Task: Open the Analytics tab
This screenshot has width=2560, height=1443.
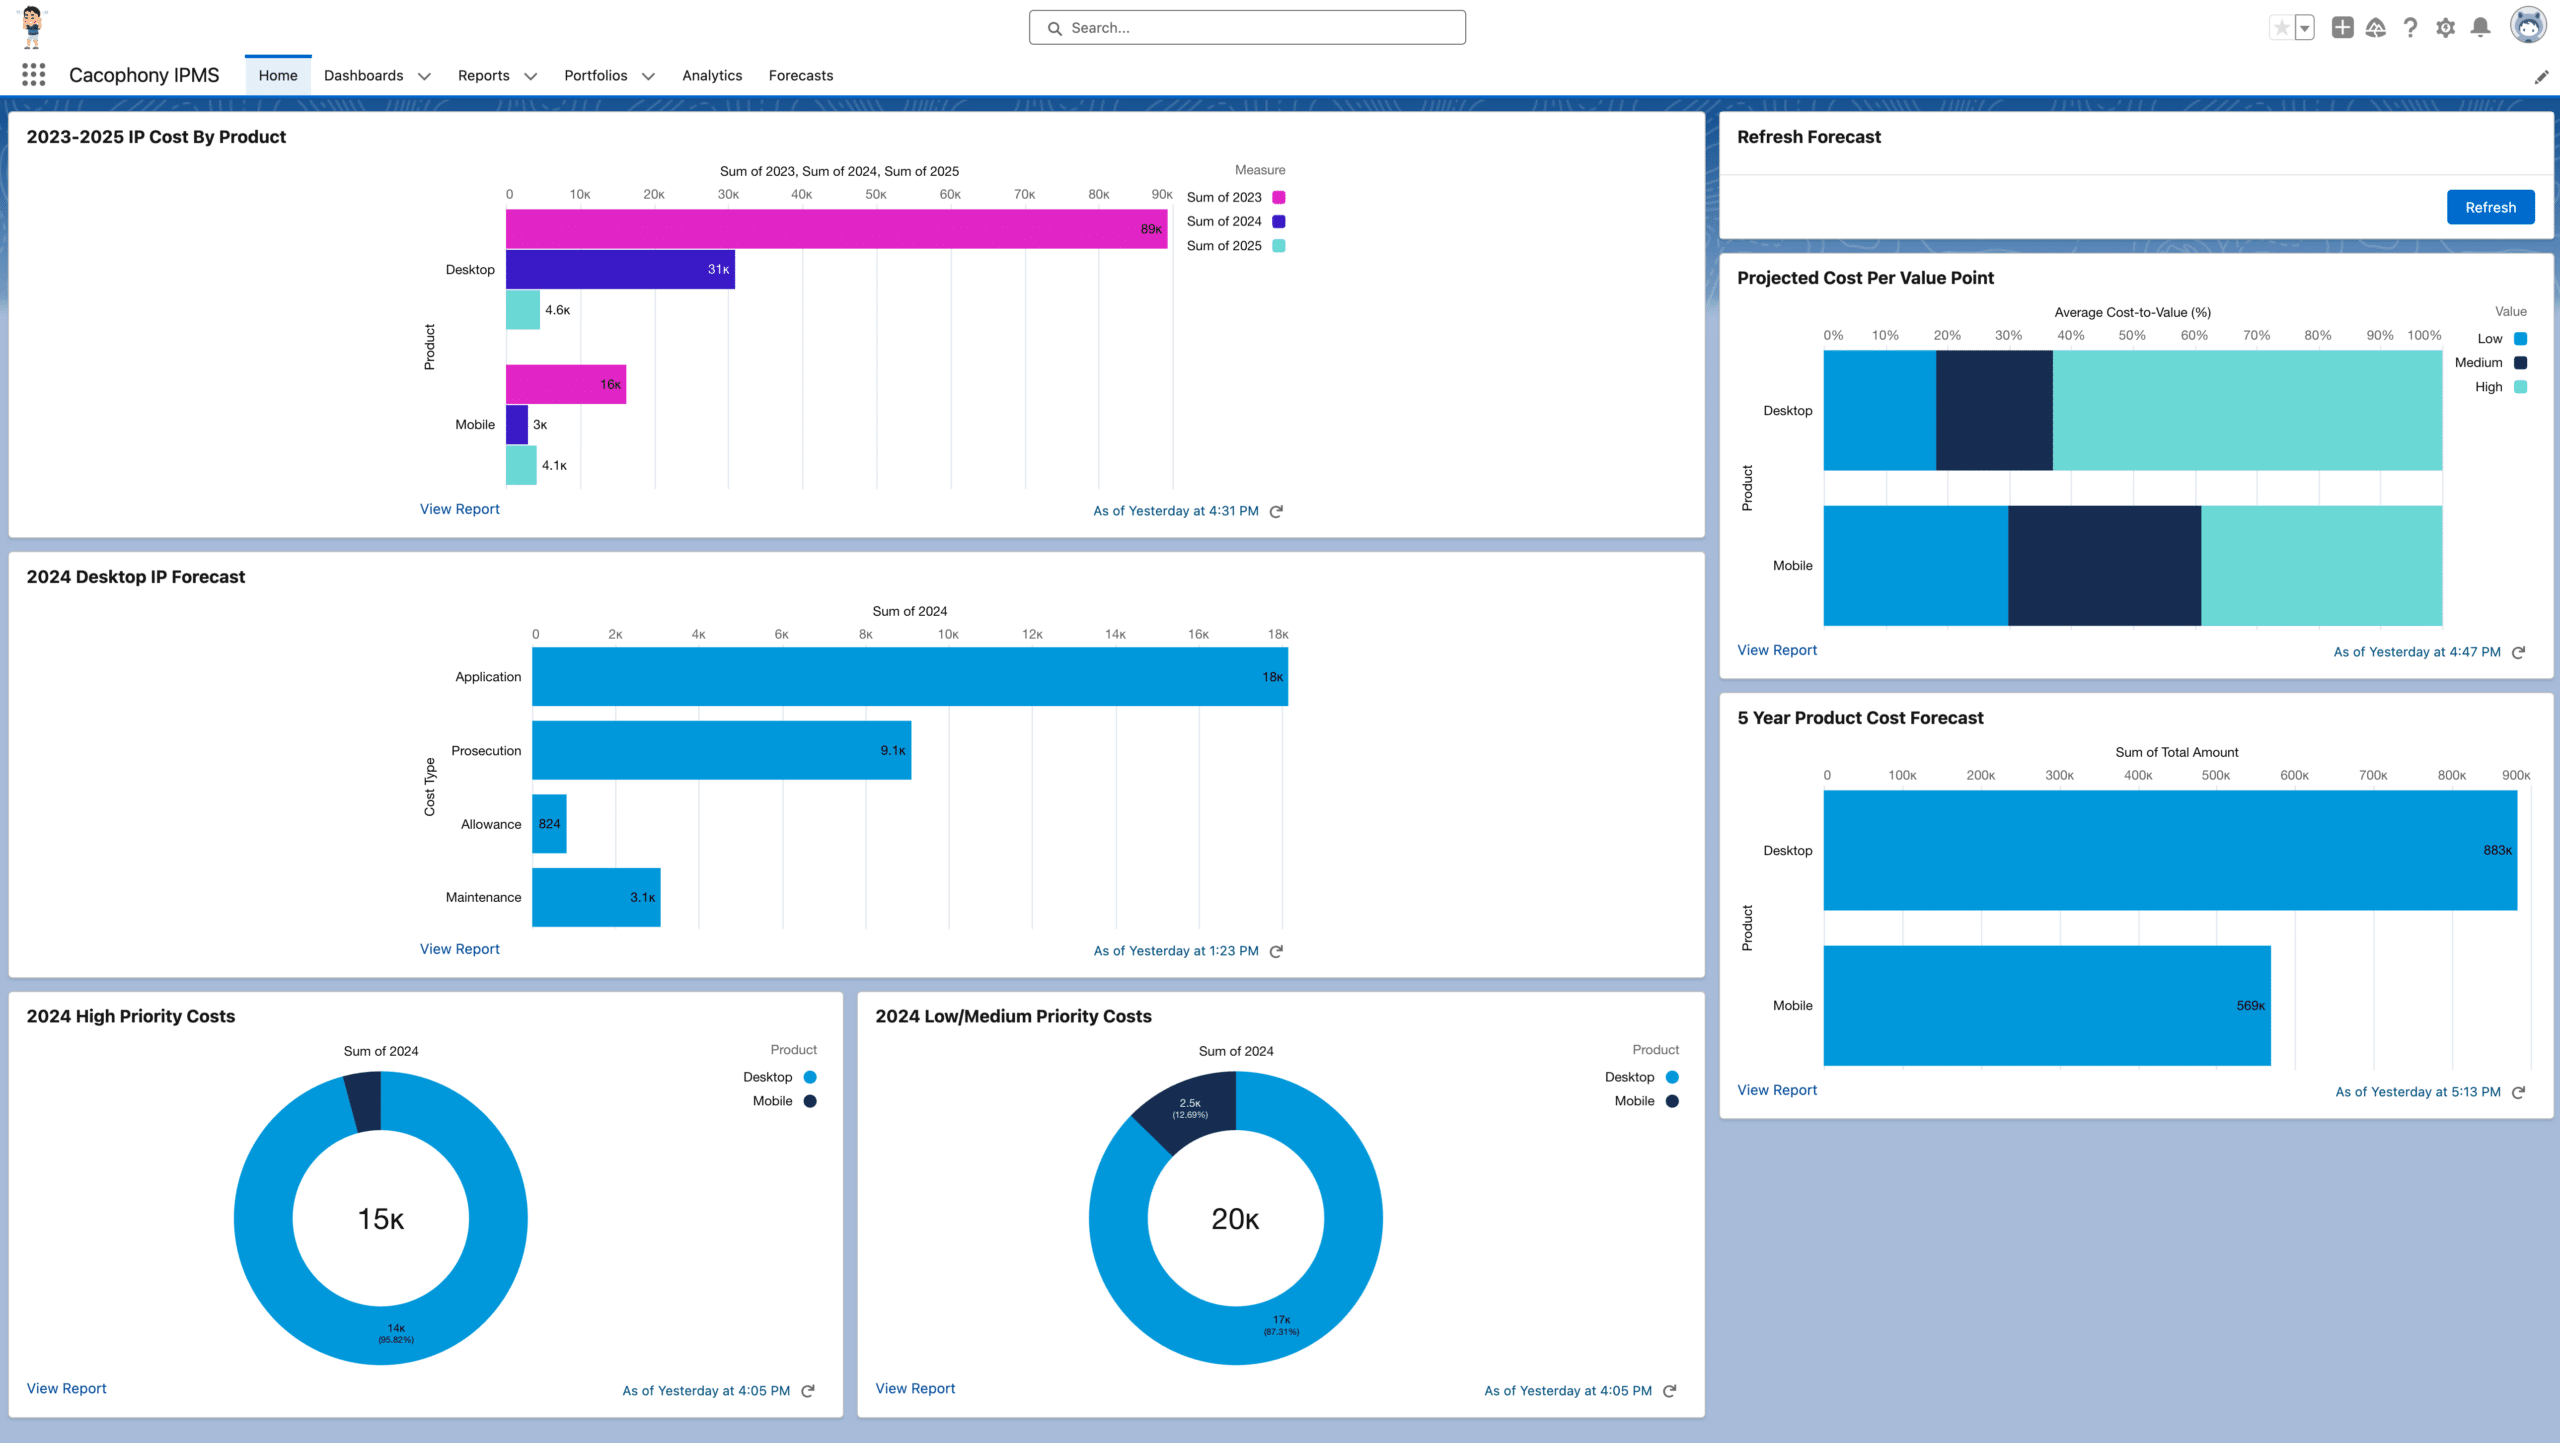Action: (x=712, y=75)
